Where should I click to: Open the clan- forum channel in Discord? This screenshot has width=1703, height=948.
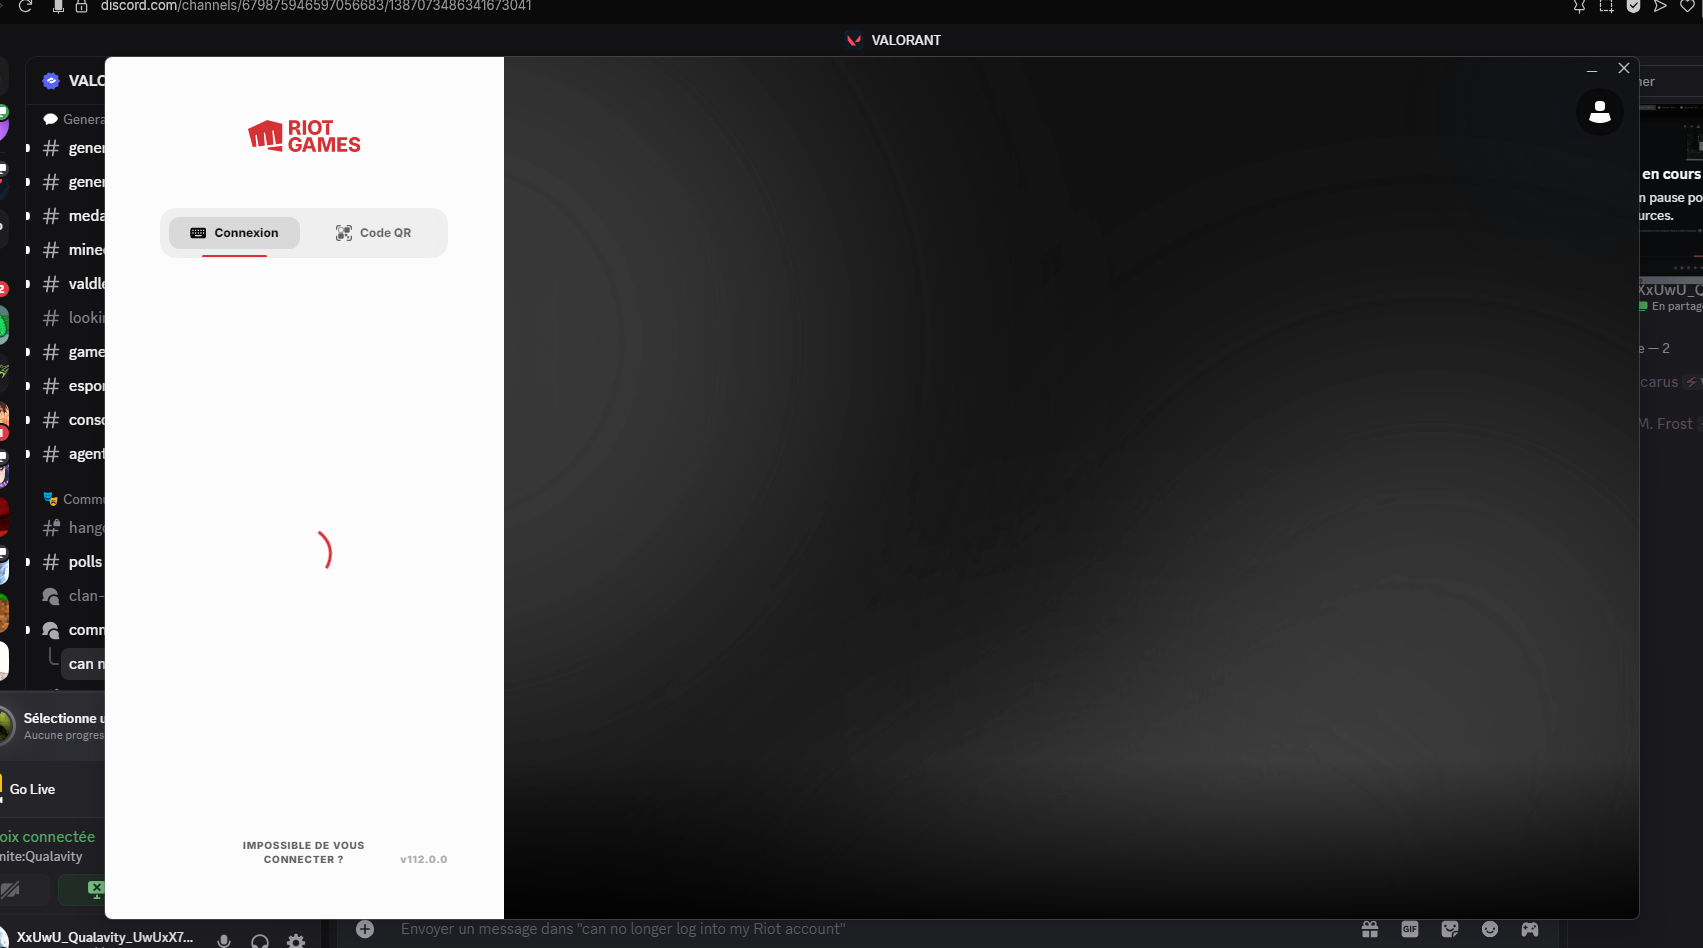73,596
